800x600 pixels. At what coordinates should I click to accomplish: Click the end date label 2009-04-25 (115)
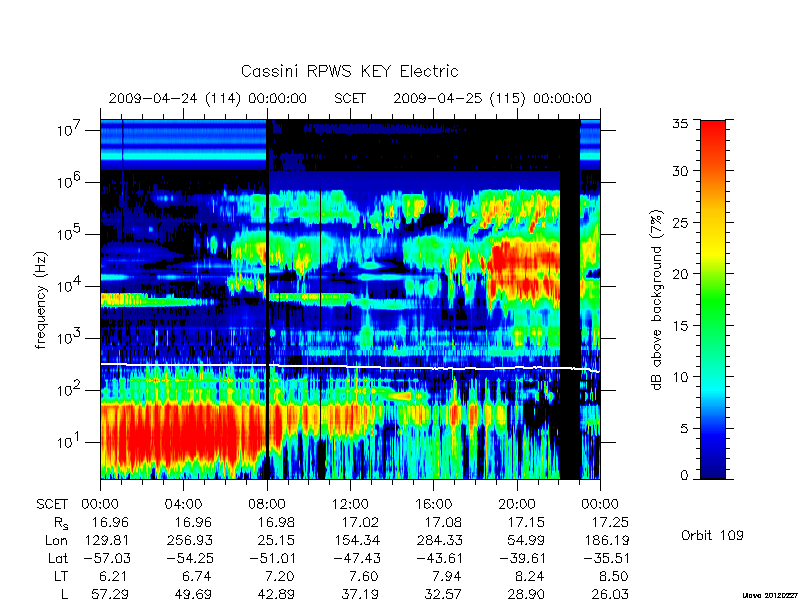(459, 98)
